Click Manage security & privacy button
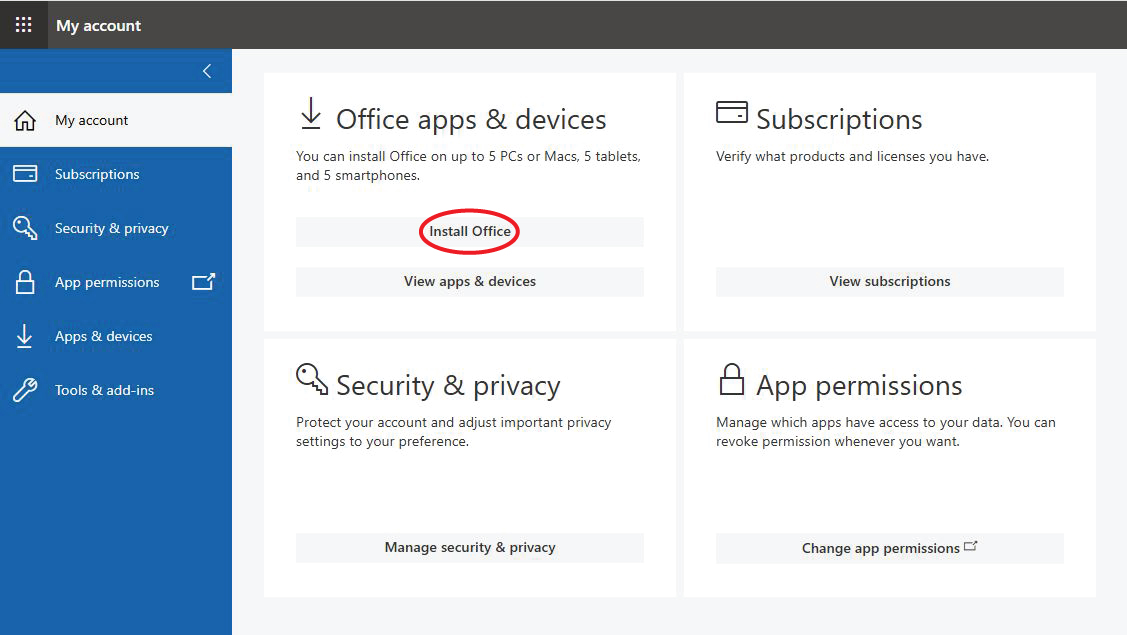Image resolution: width=1127 pixels, height=635 pixels. (x=470, y=548)
